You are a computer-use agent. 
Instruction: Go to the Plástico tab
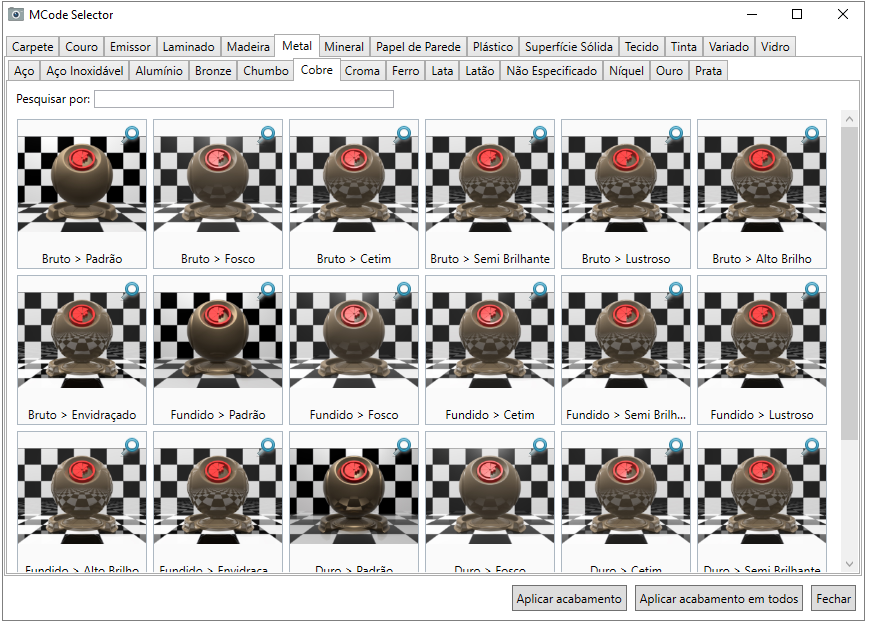[493, 47]
